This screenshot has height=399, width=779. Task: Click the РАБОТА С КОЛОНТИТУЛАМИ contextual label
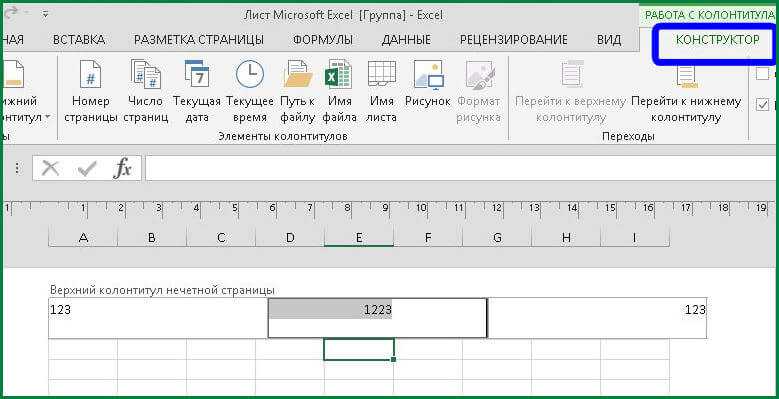pyautogui.click(x=709, y=15)
